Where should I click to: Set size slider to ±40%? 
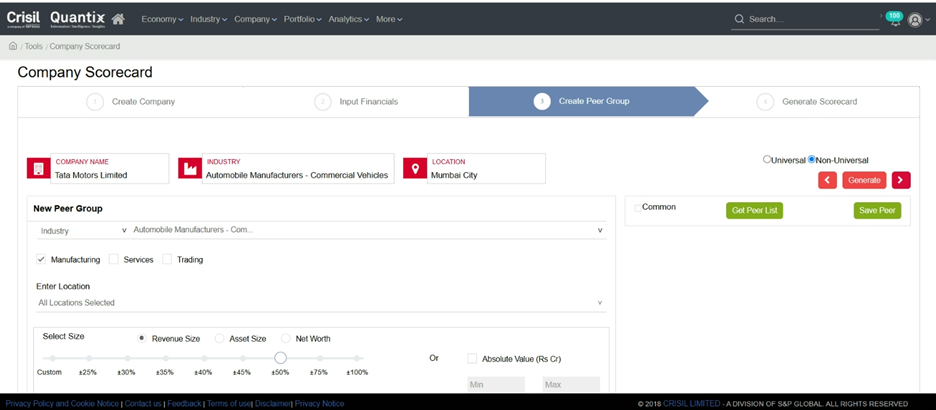click(x=204, y=359)
